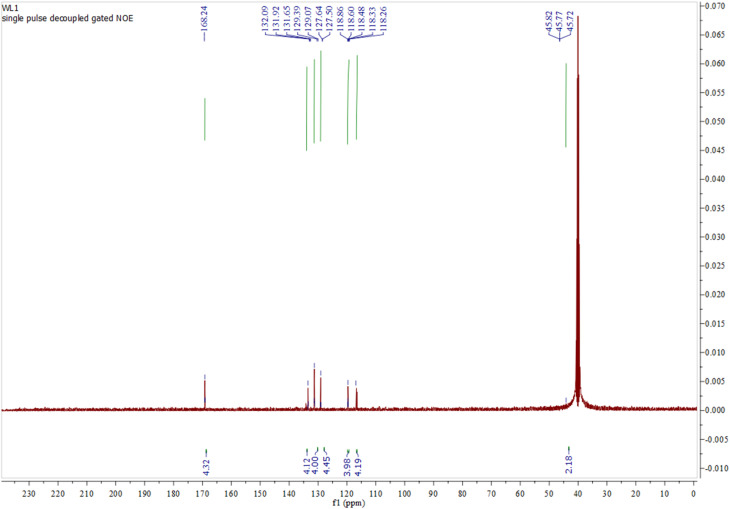Click the 100 tick label on ppm axis

405,494
